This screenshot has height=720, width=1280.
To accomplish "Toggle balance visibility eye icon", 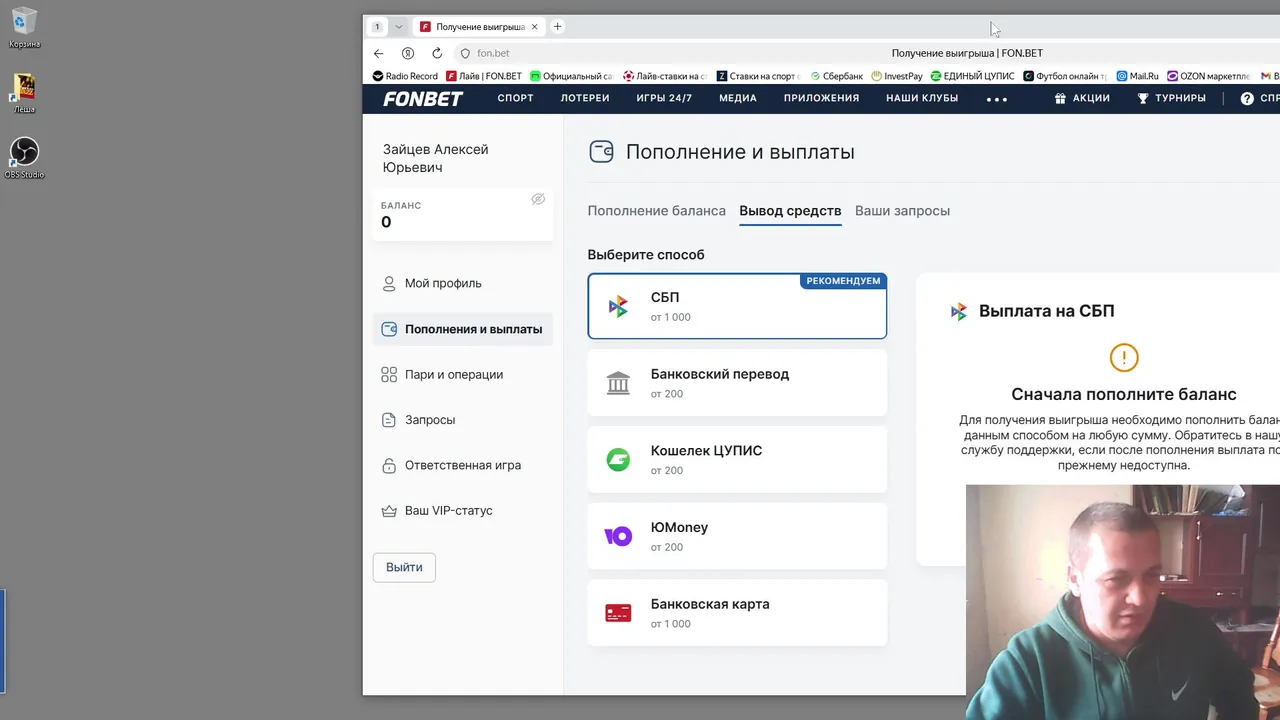I will click(538, 199).
